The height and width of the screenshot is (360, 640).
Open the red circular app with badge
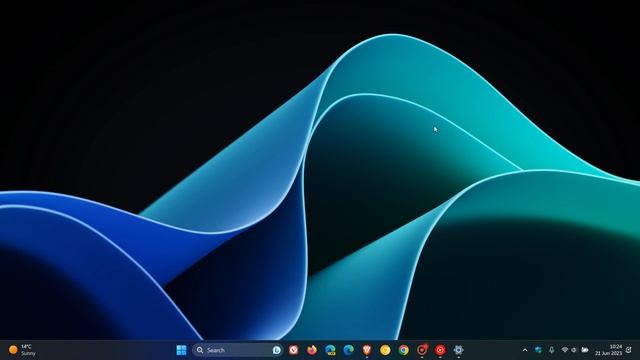pos(422,350)
